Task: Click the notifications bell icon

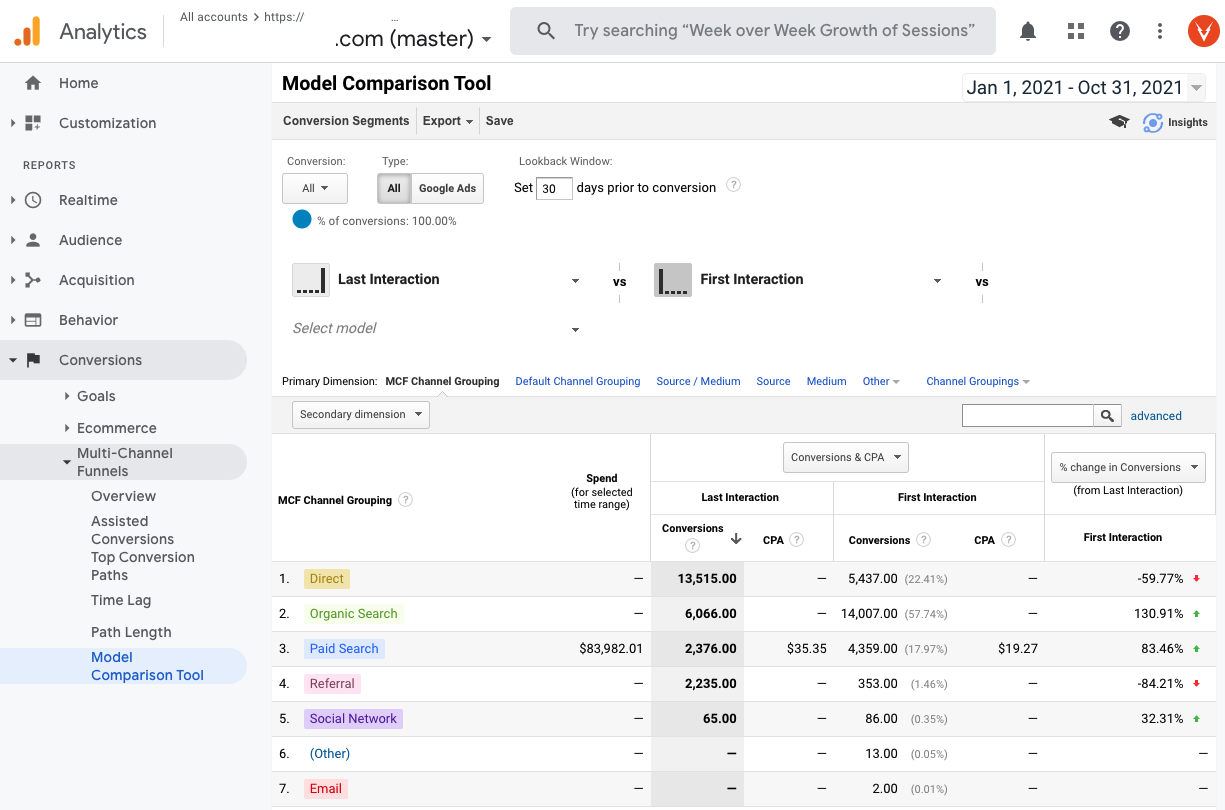Action: click(1027, 31)
